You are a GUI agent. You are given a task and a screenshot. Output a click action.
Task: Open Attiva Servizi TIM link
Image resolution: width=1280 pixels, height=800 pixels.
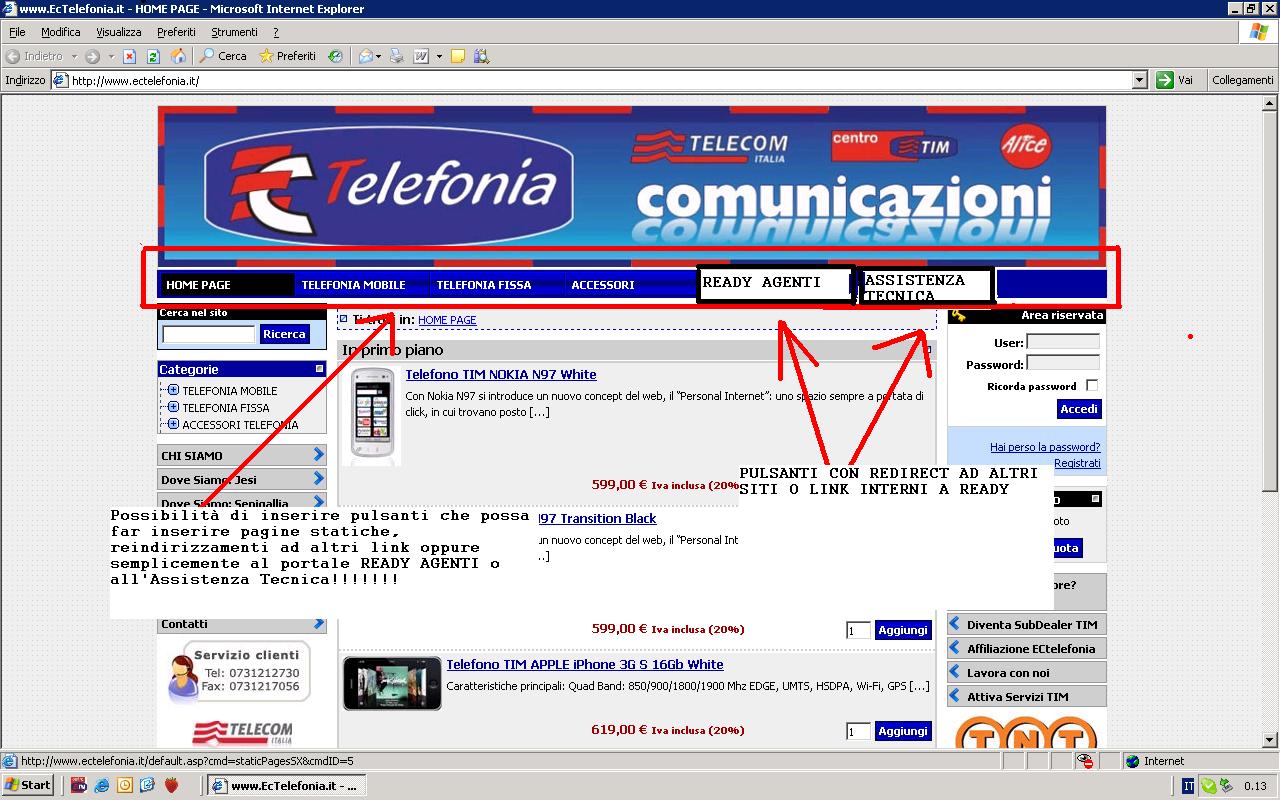coord(1027,697)
